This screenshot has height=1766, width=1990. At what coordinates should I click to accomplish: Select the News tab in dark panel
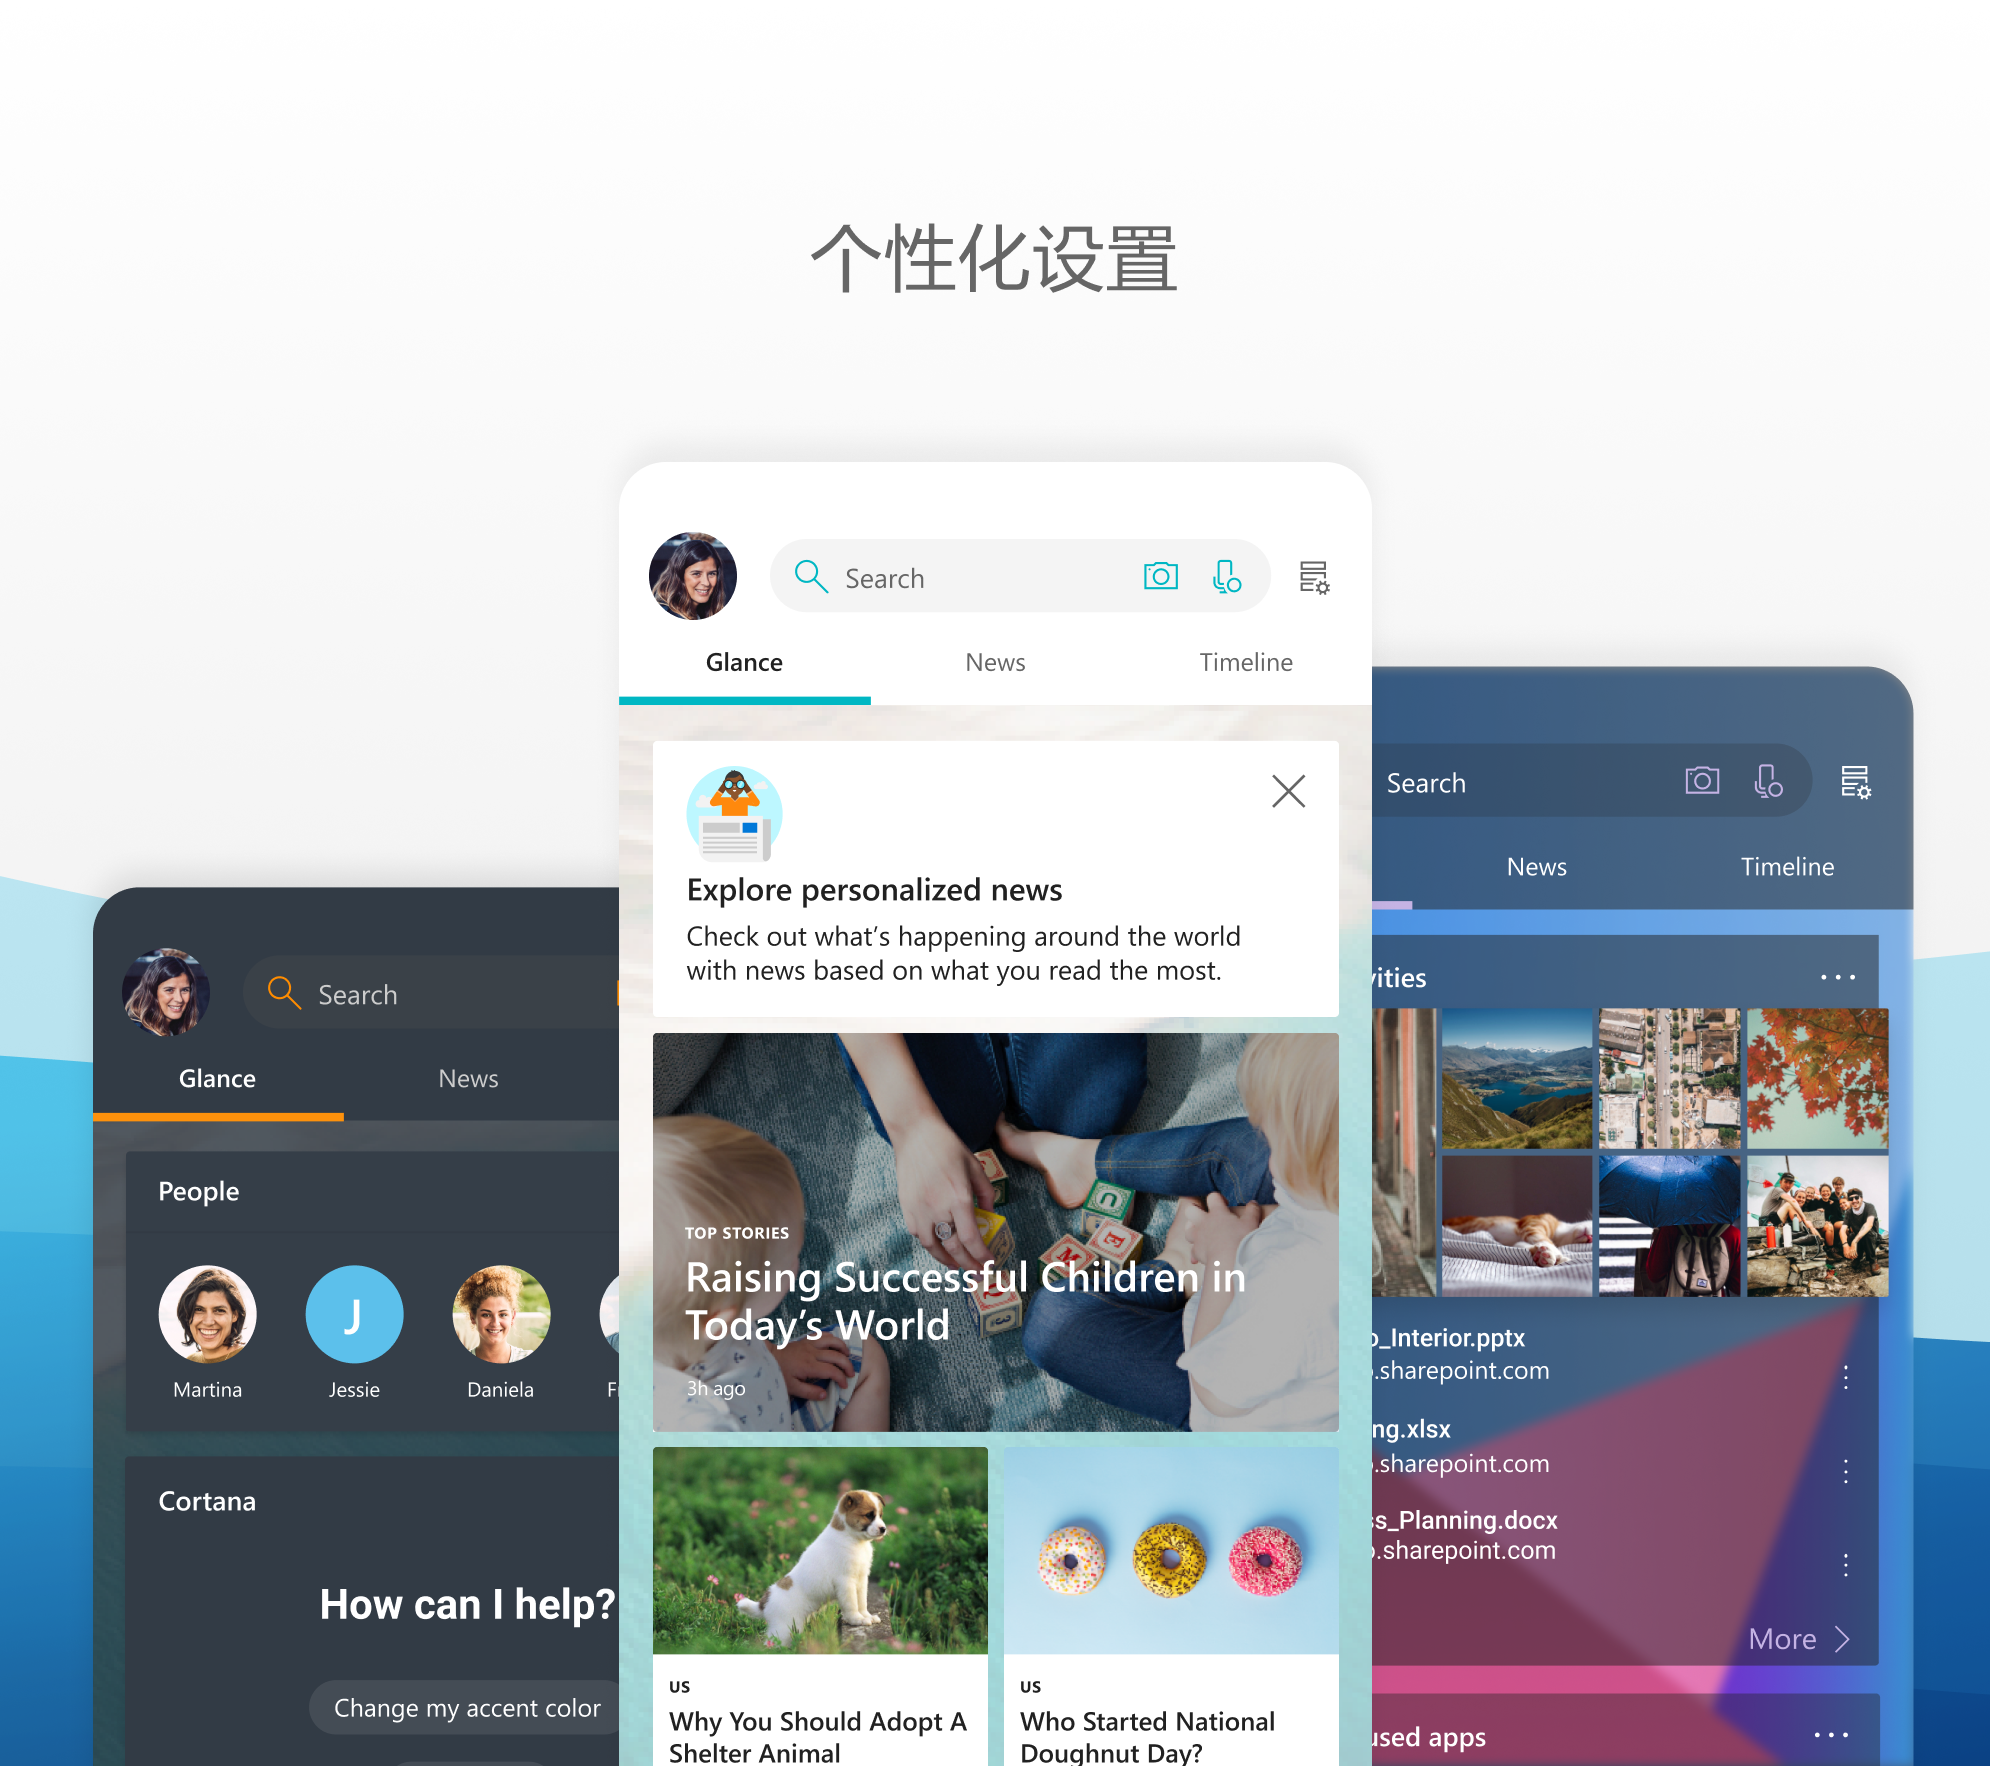pyautogui.click(x=467, y=1074)
